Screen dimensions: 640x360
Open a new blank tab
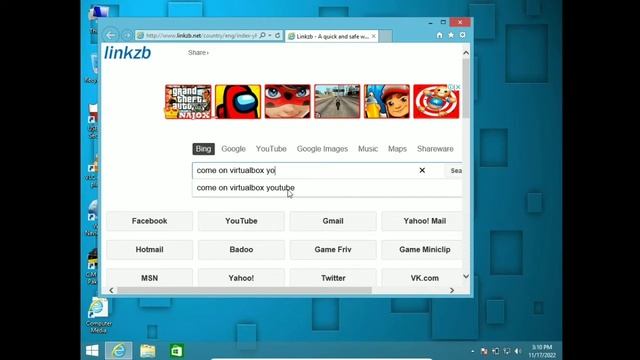[x=386, y=36]
